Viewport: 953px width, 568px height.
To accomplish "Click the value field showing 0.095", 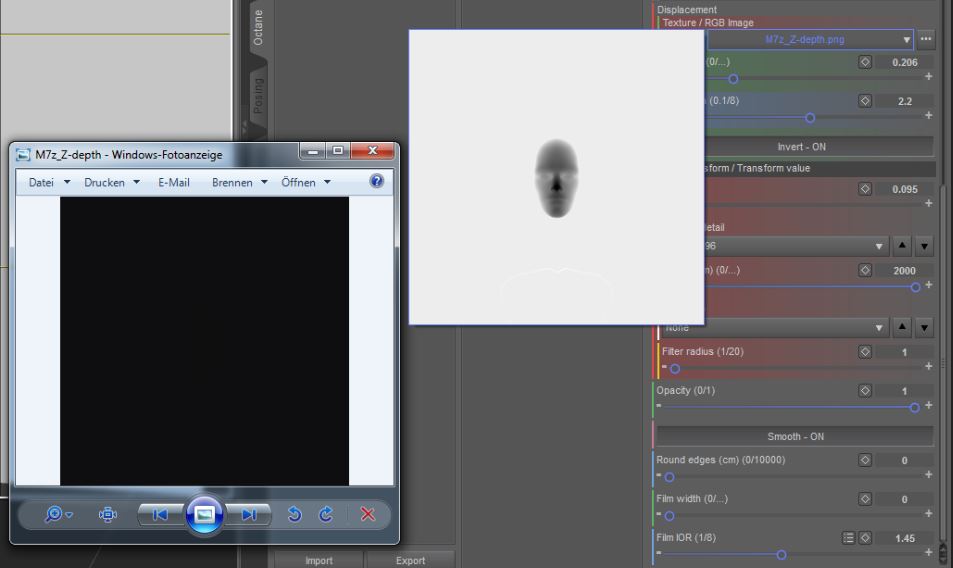I will (x=904, y=190).
